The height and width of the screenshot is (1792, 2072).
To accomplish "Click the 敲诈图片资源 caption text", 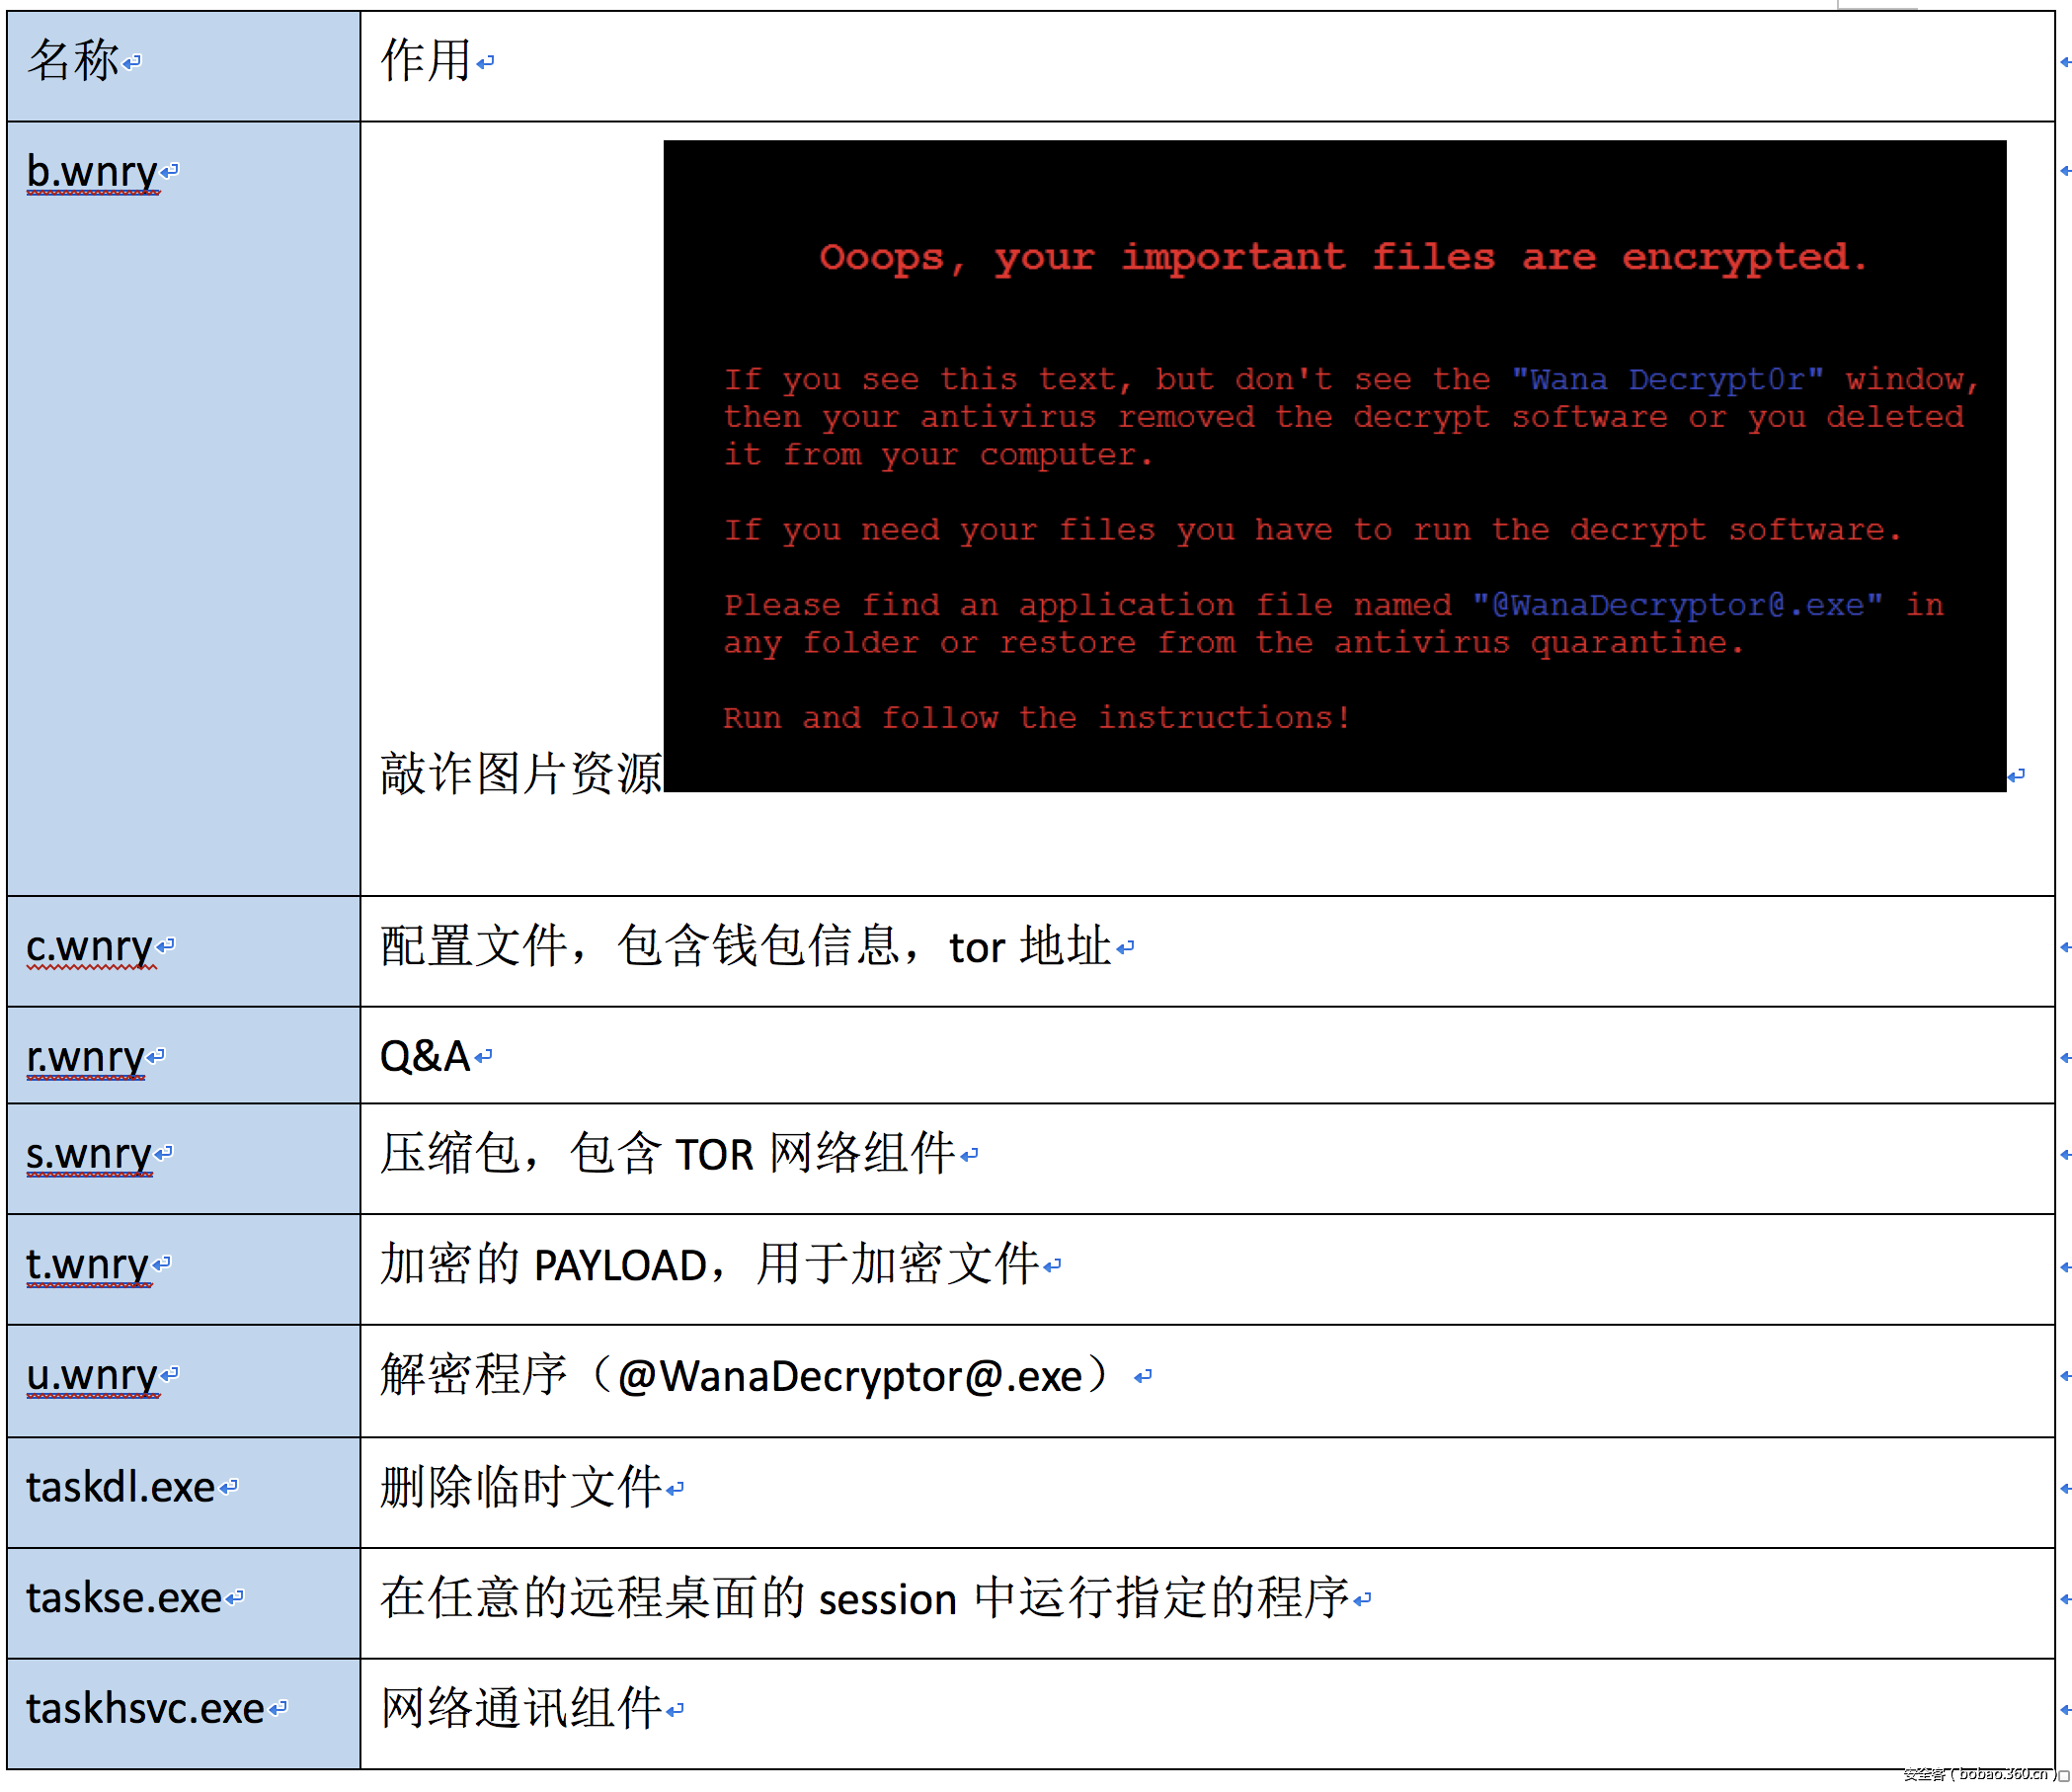I will (520, 774).
